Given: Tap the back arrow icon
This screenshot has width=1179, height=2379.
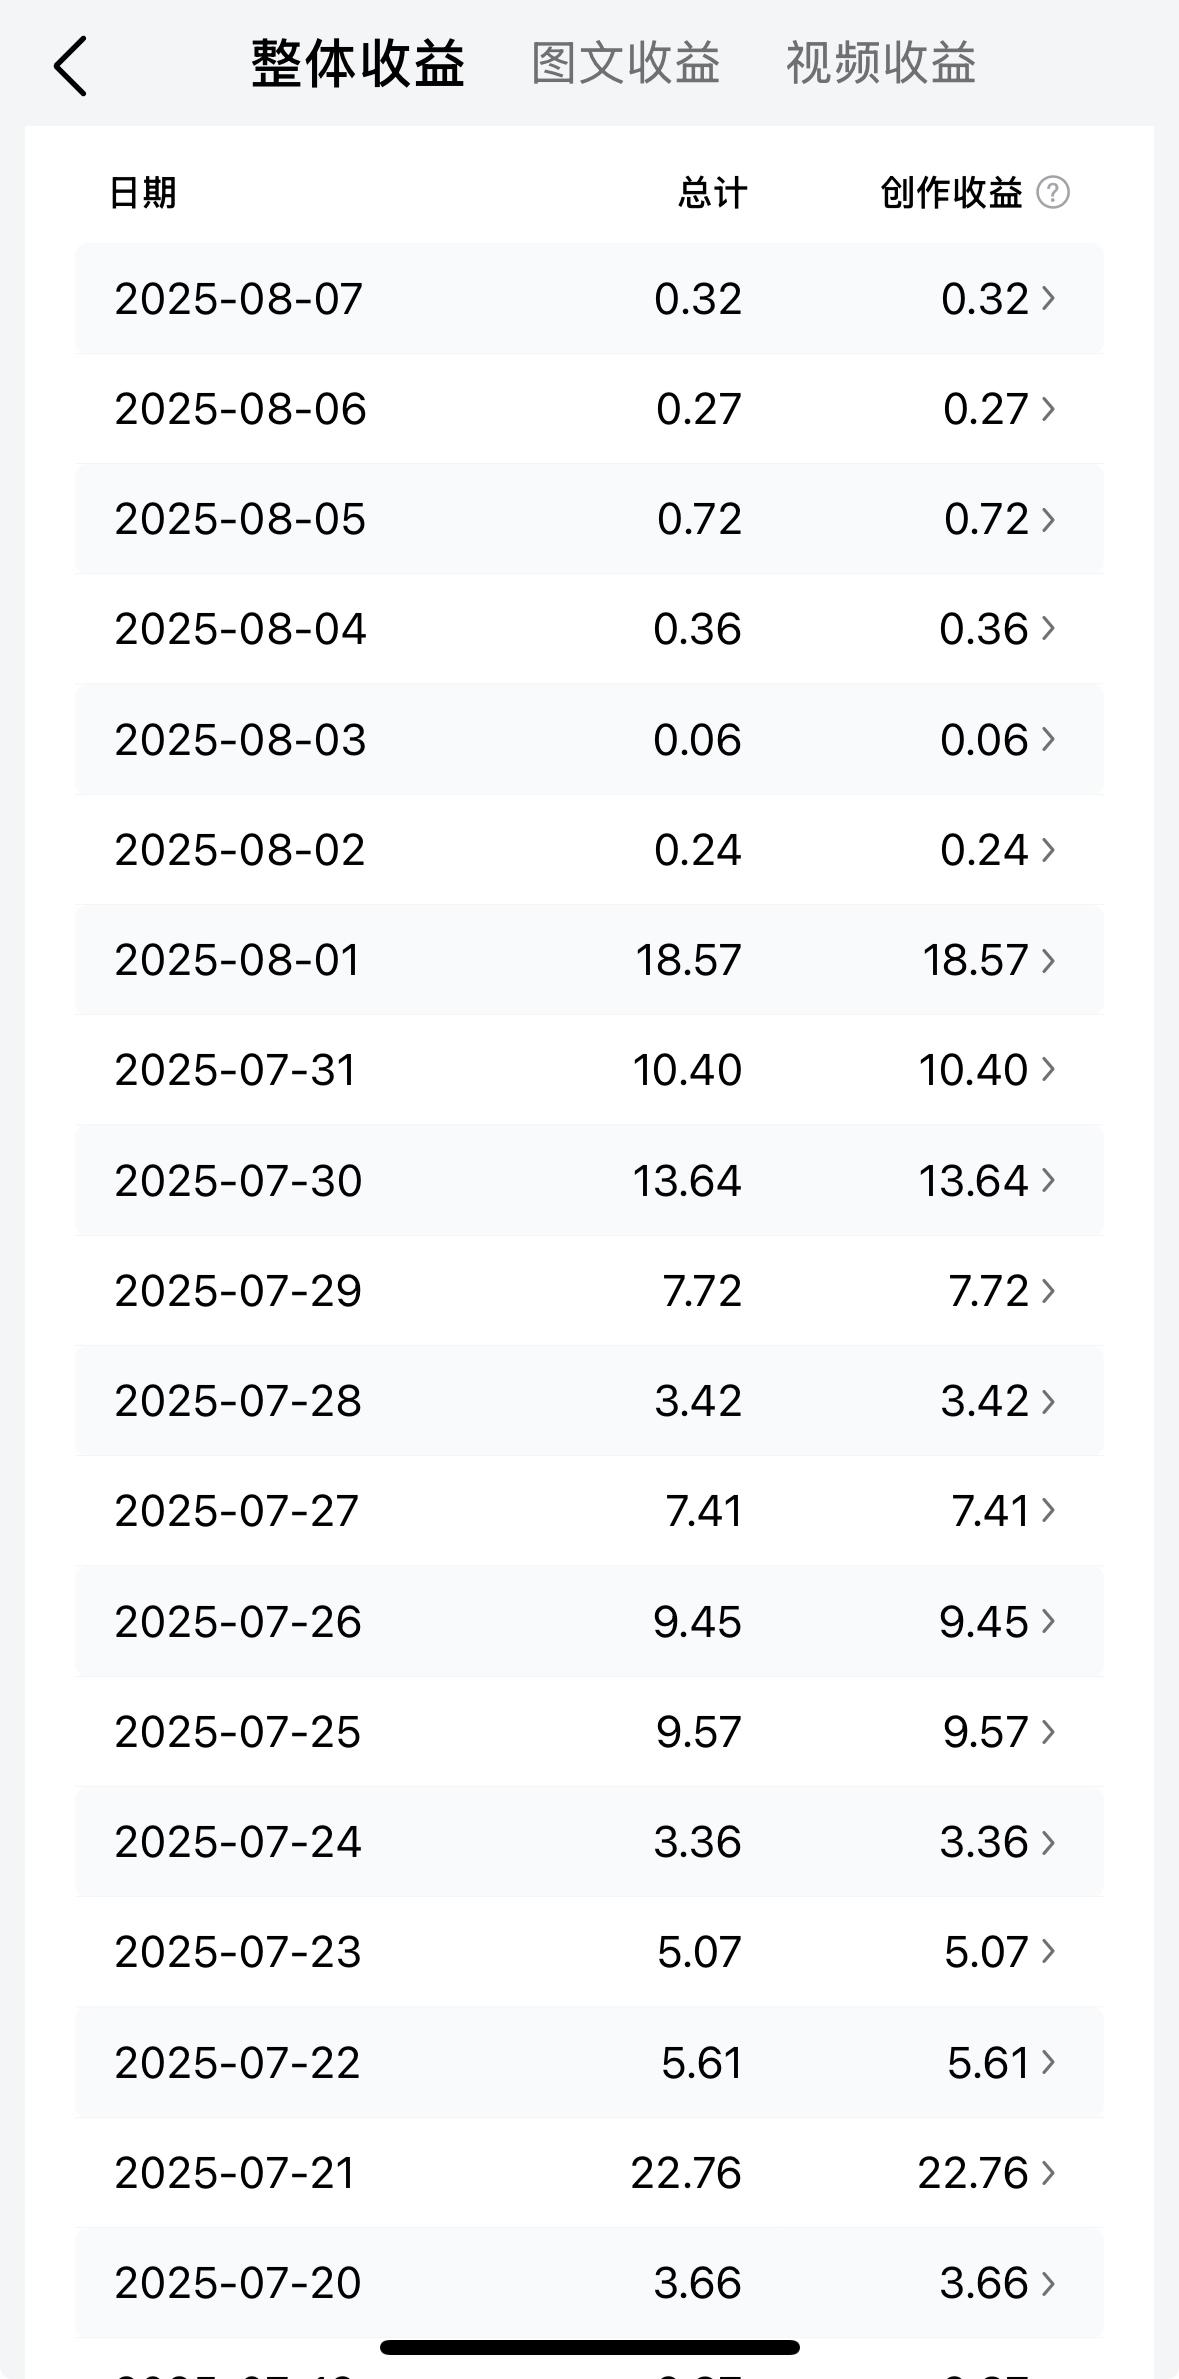Looking at the screenshot, I should tap(70, 66).
